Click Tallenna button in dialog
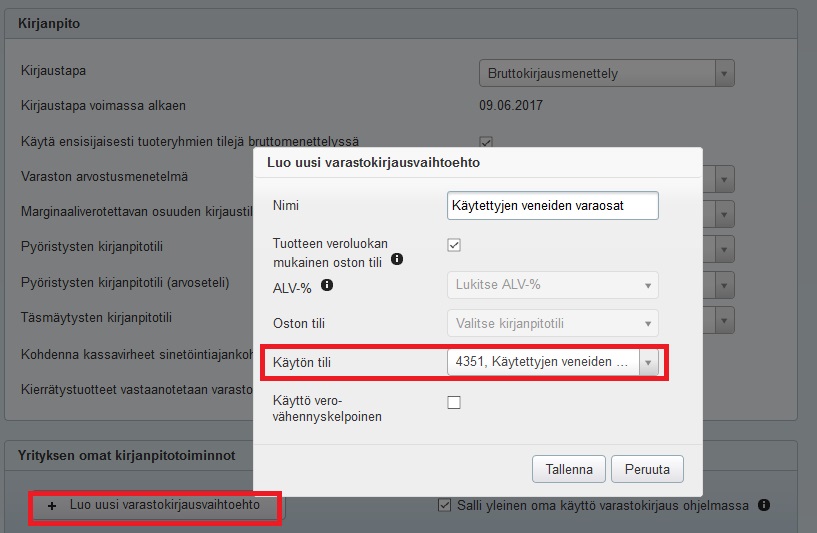Screen dimensions: 817x533 pyautogui.click(x=569, y=469)
